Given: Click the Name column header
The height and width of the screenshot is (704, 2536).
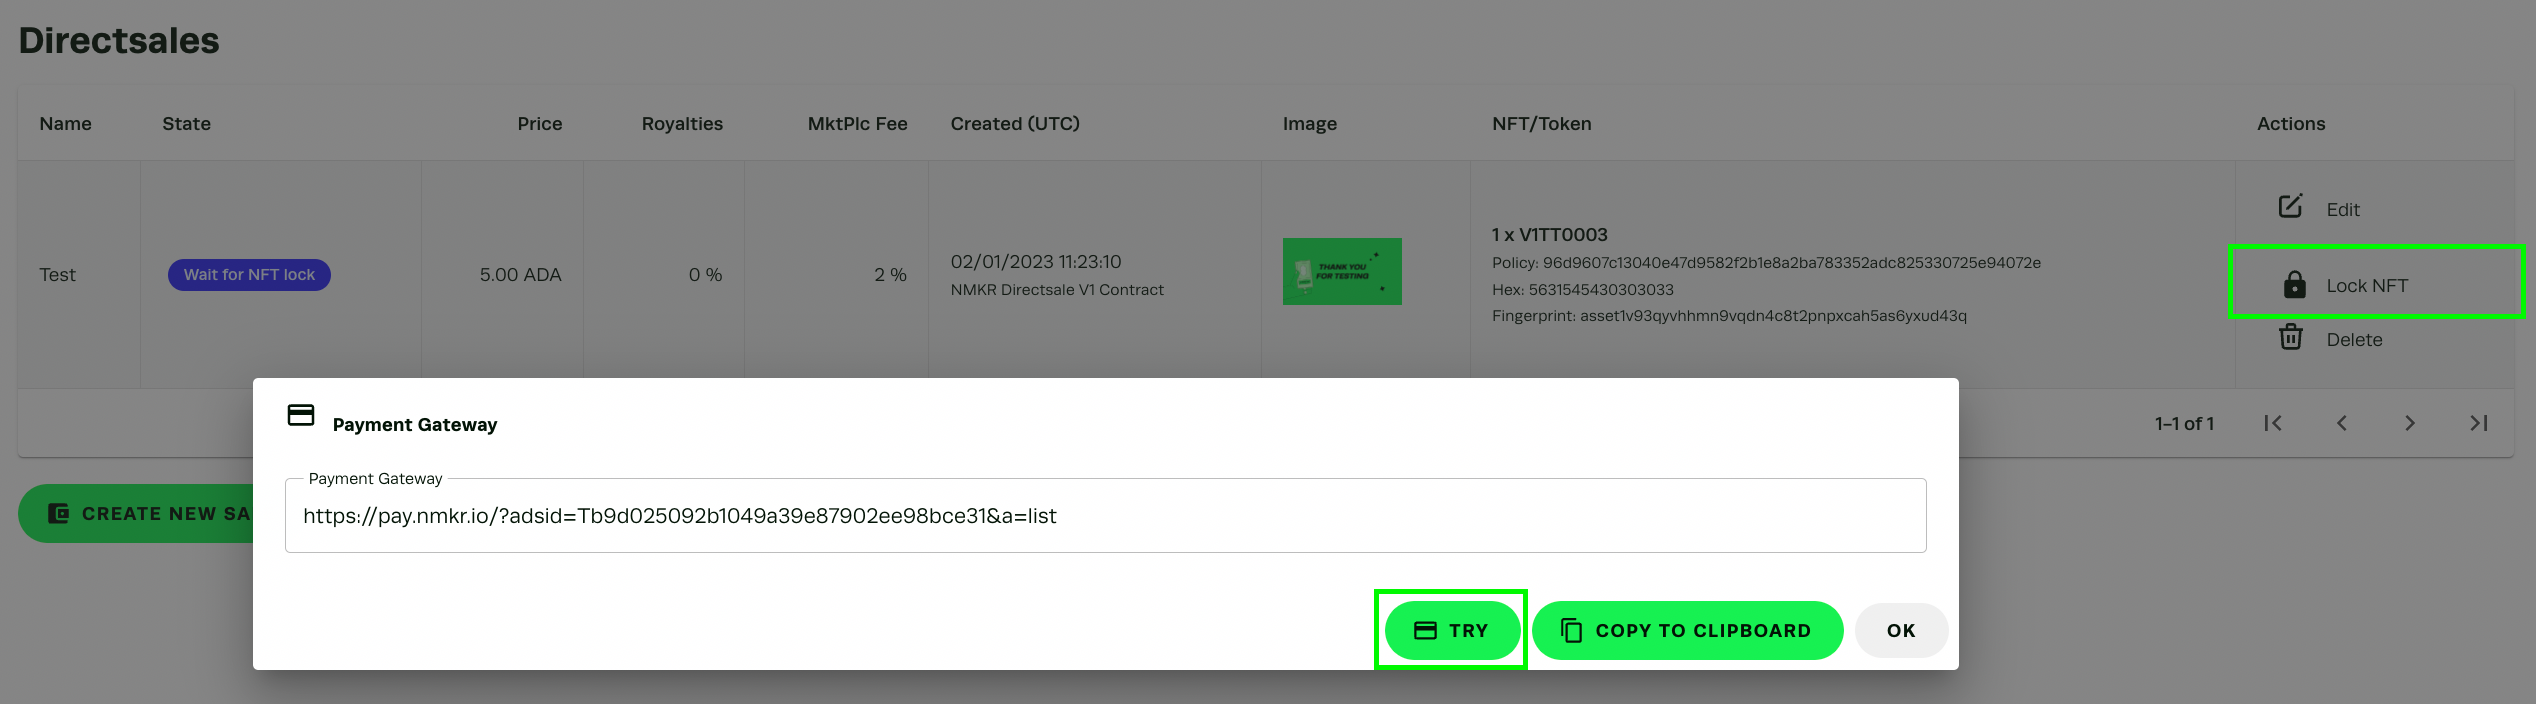Looking at the screenshot, I should click(65, 124).
